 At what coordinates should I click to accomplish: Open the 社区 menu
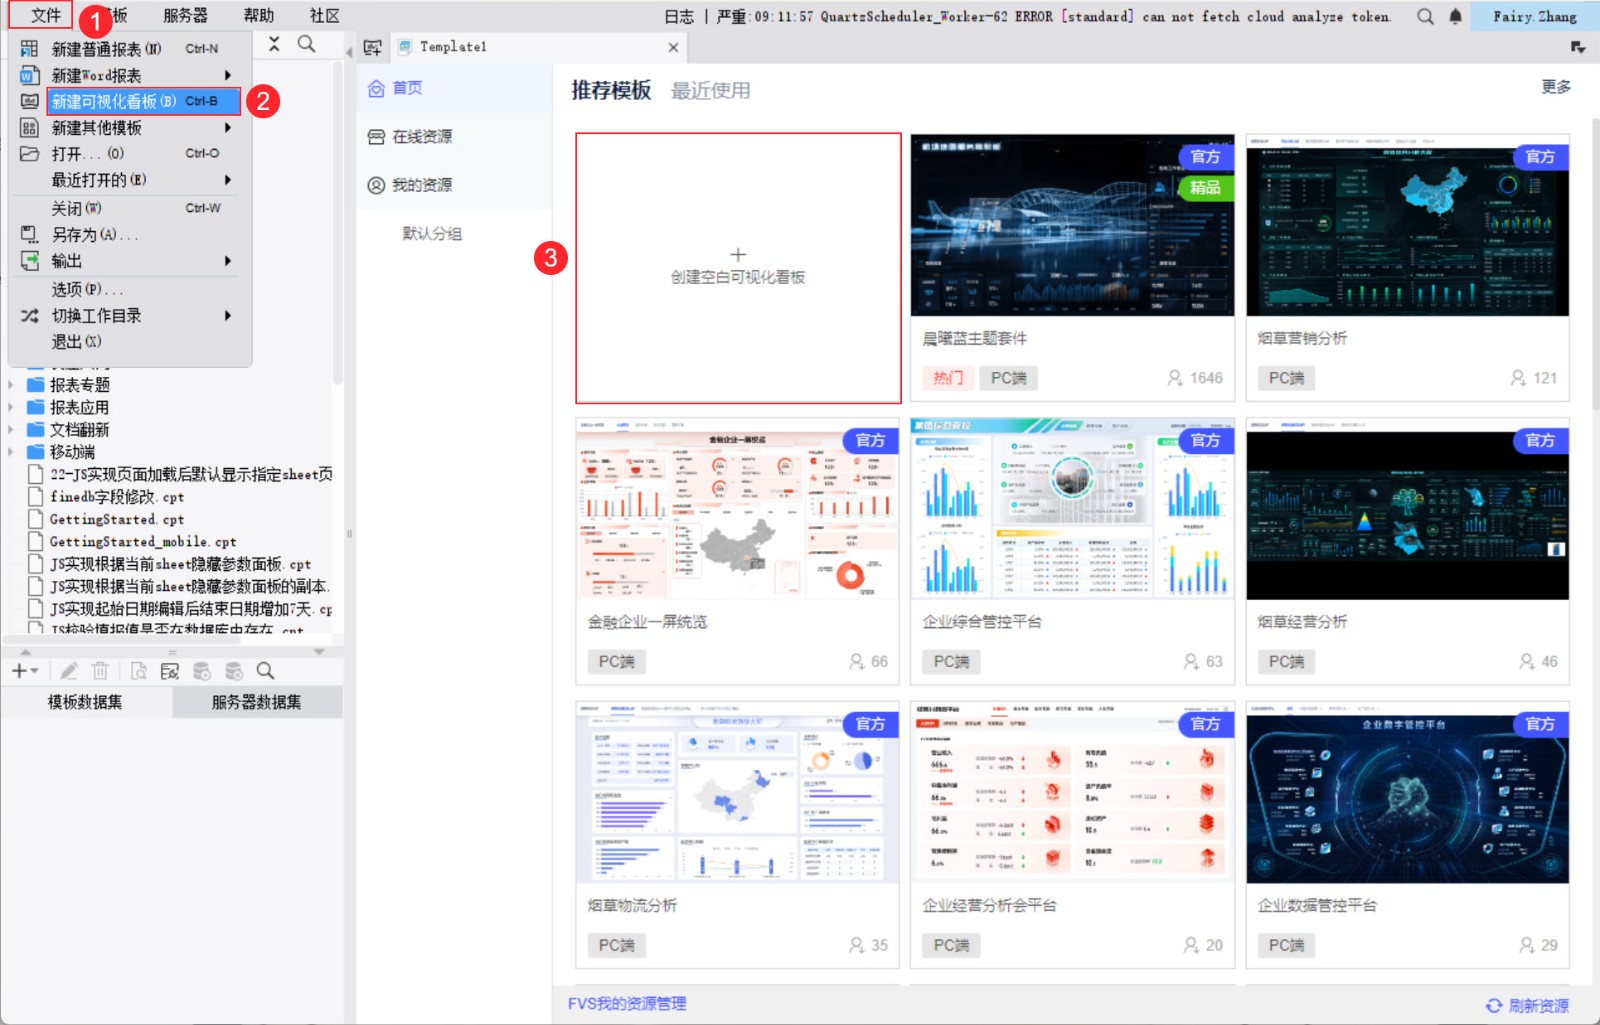(x=324, y=15)
